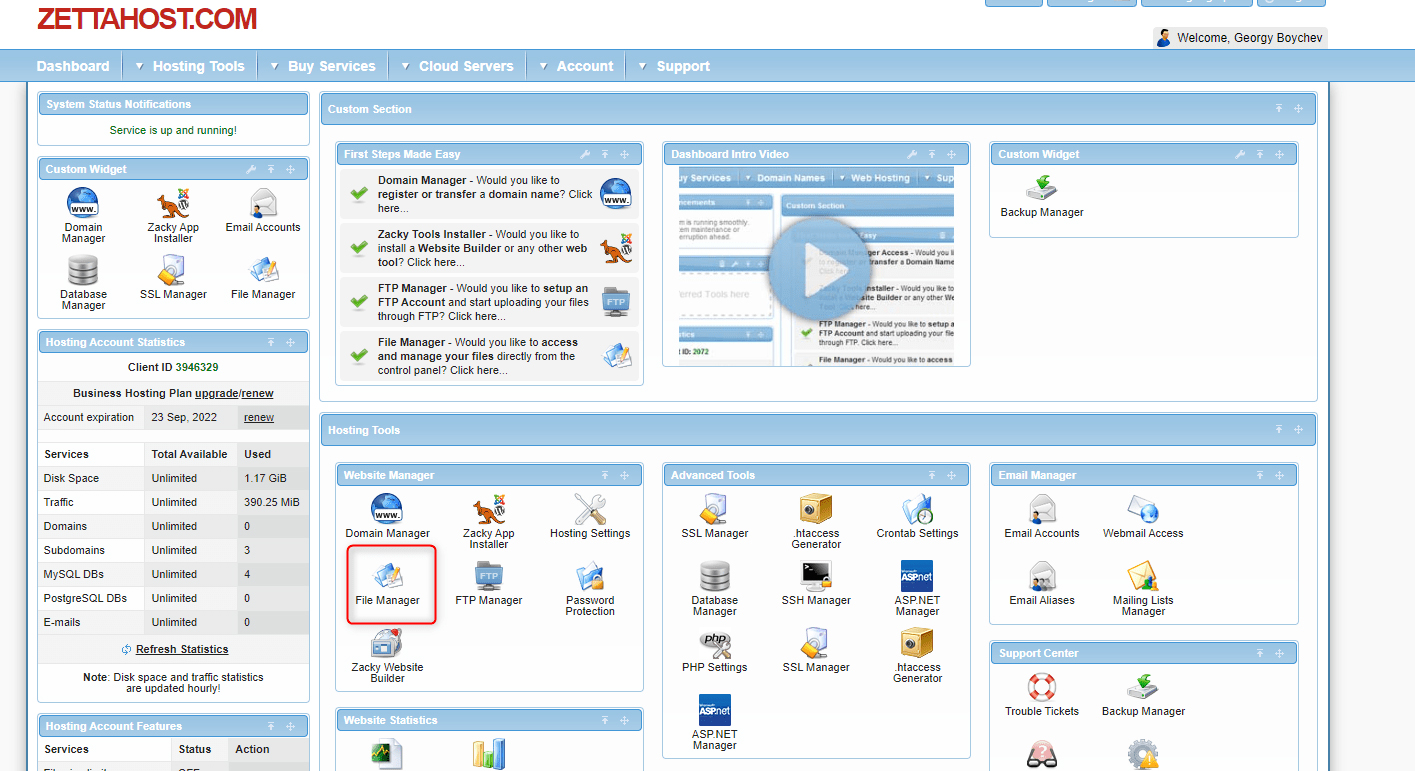Click the wrench icon on First Steps Made Easy

(585, 154)
